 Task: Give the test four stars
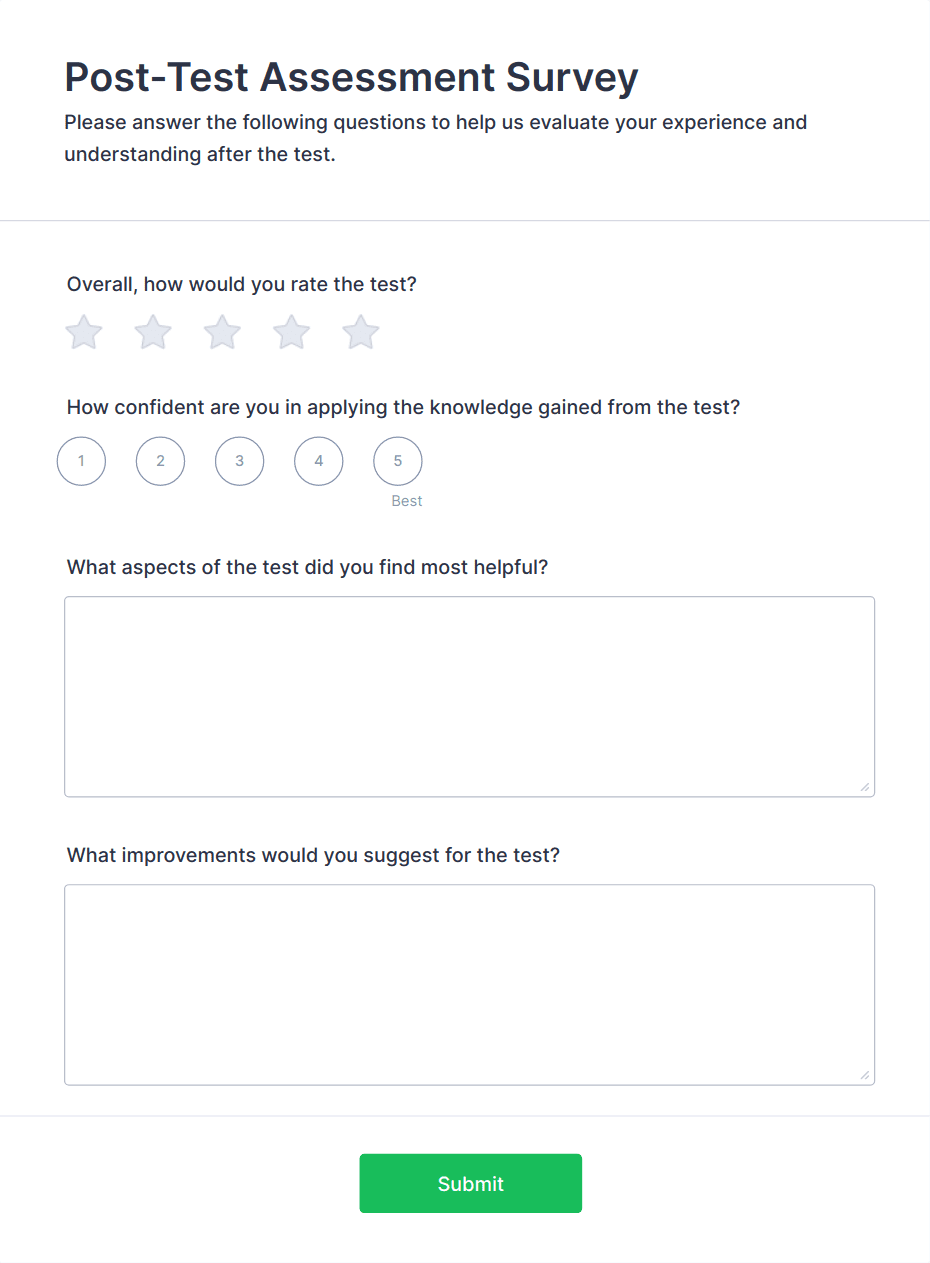[x=292, y=333]
